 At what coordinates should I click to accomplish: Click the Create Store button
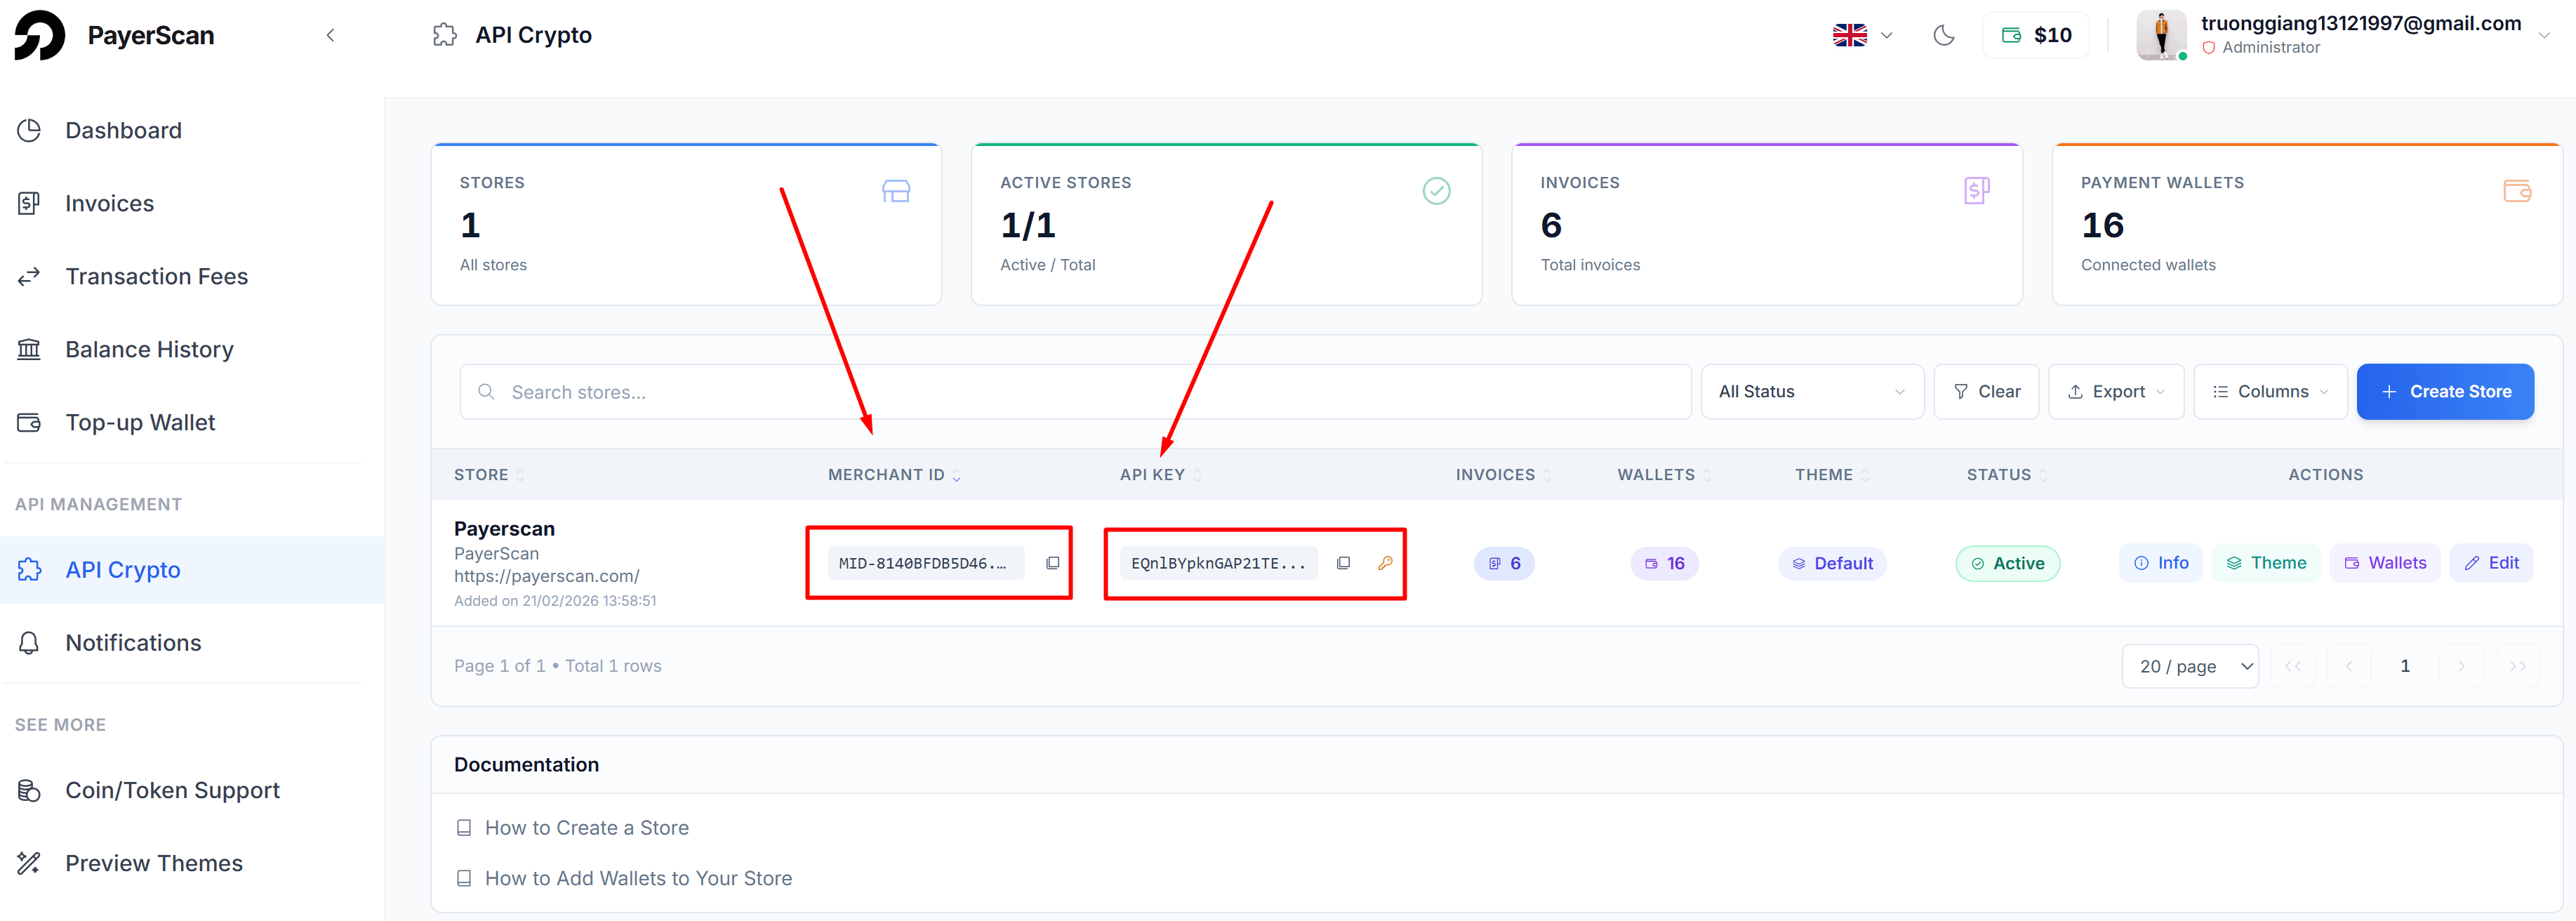(2445, 391)
